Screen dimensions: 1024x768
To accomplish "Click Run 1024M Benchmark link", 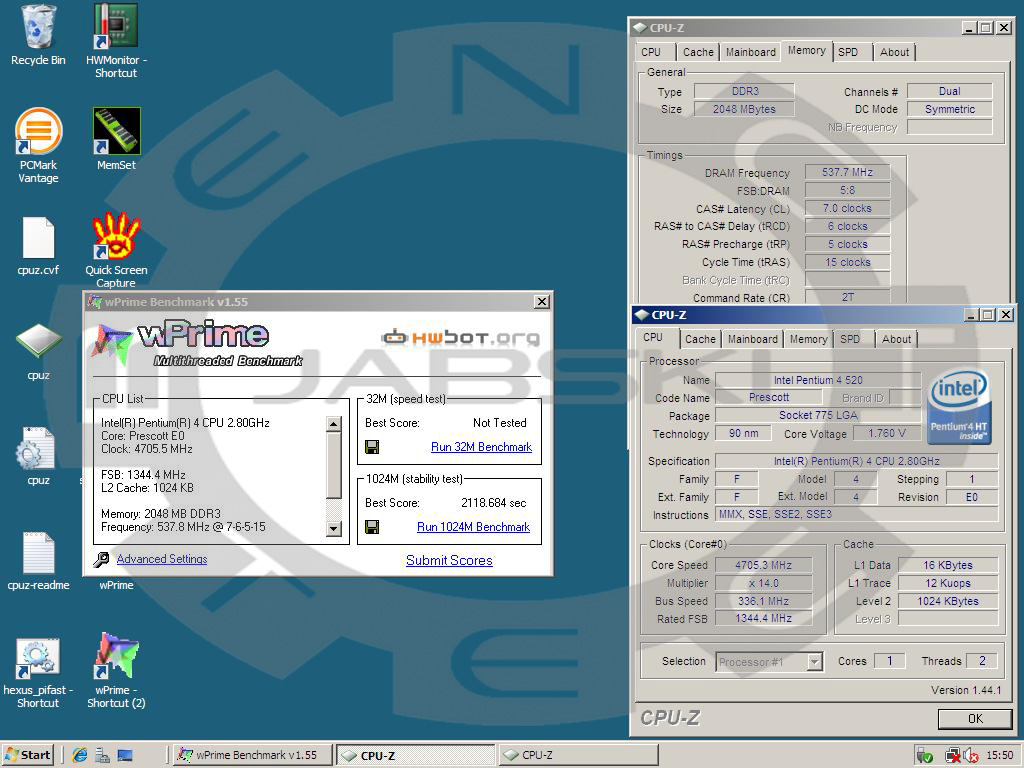I will coord(473,526).
